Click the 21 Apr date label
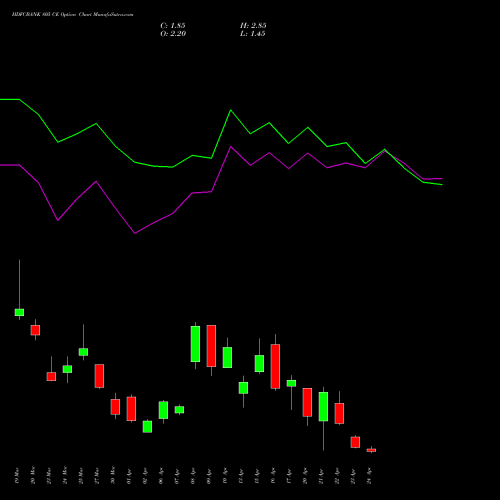The image size is (500, 500). point(321,476)
